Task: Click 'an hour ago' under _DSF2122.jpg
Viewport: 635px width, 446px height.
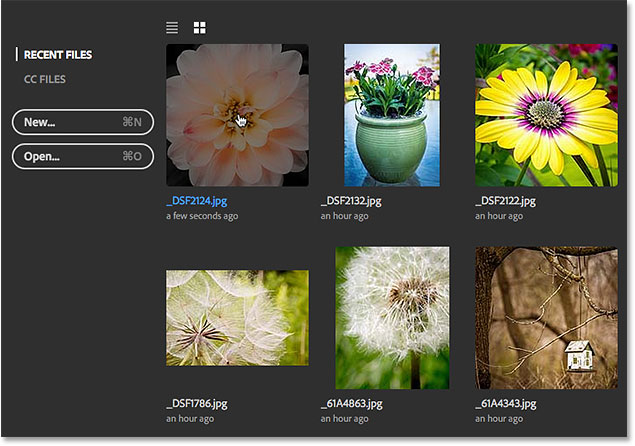Action: tap(499, 216)
